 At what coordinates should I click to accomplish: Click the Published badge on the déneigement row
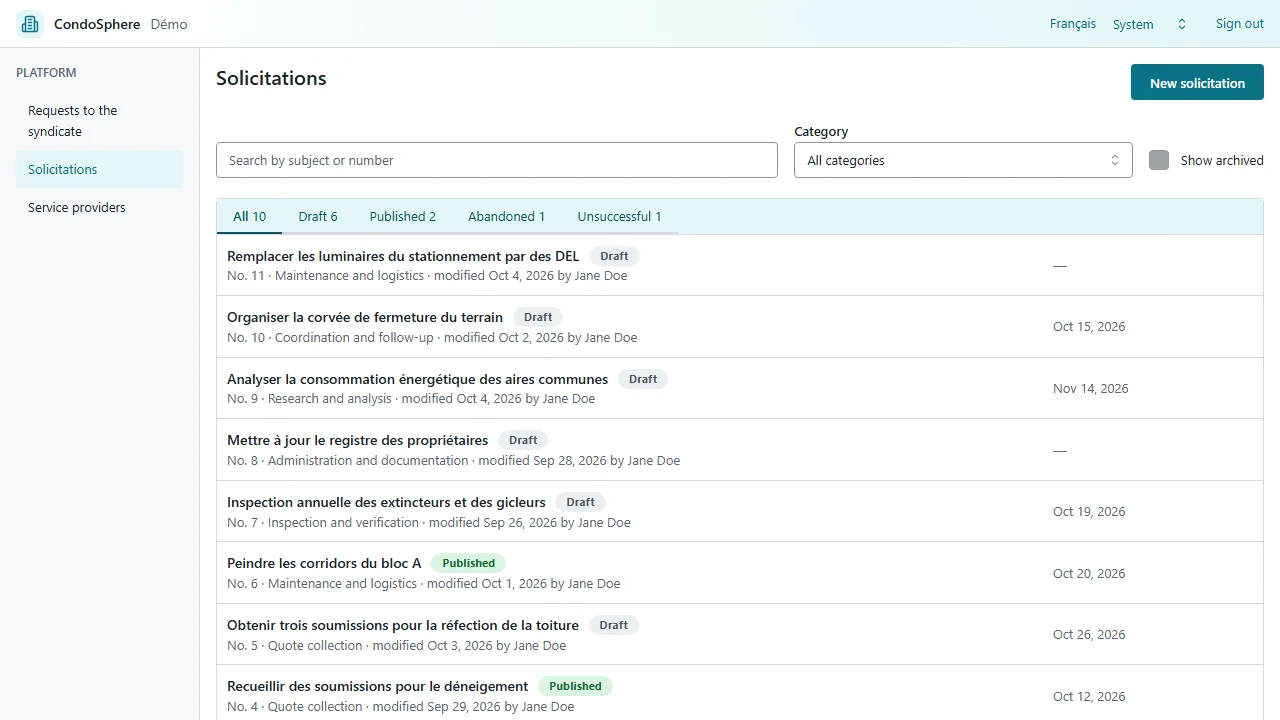coord(575,686)
